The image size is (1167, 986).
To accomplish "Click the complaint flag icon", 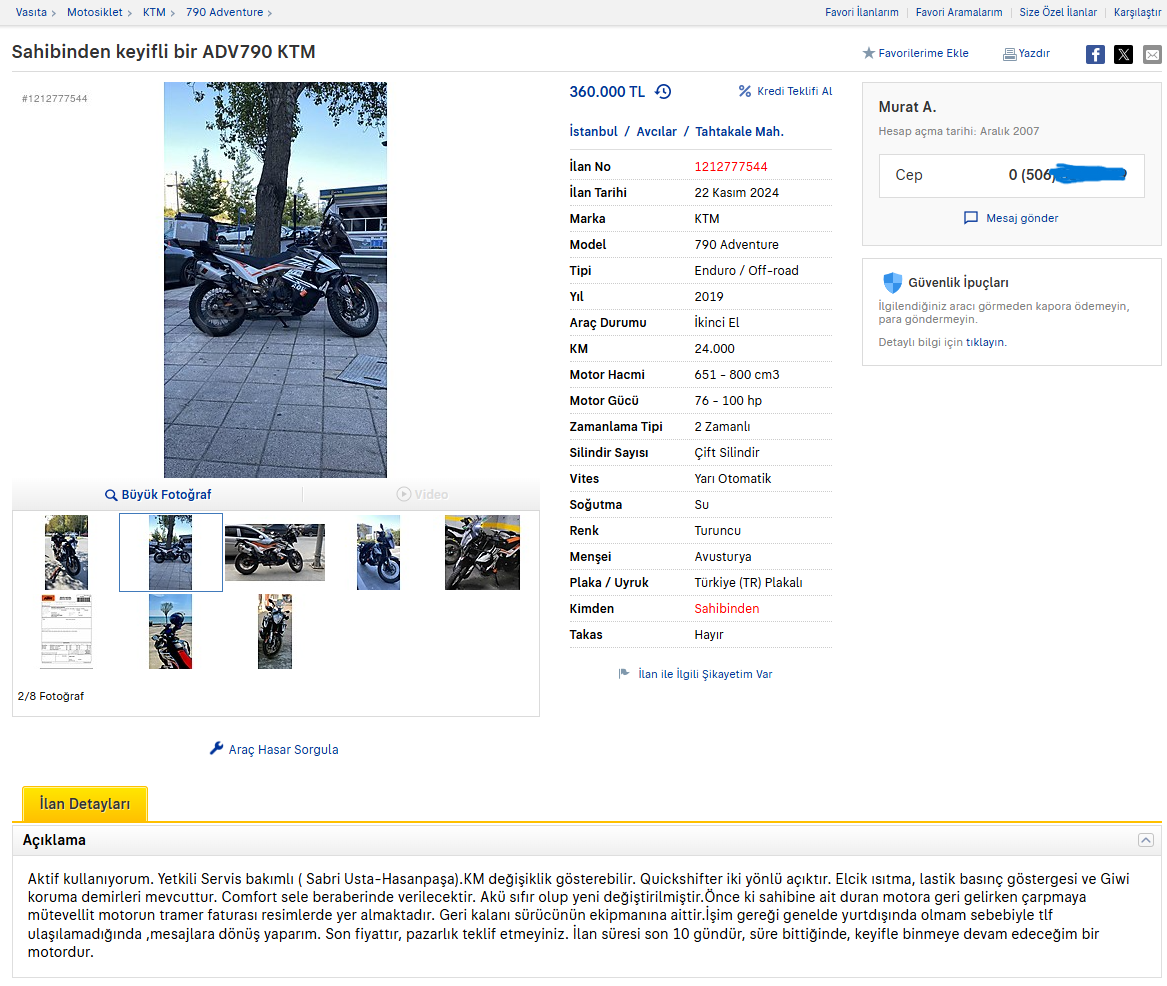I will [624, 673].
